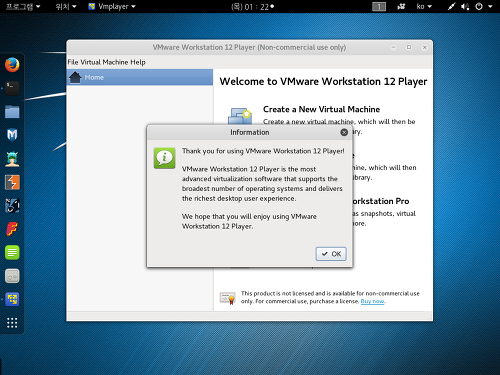Click 'Welcome to VMware Workstation 12 Player' heading
The image size is (500, 375).
tap(323, 82)
